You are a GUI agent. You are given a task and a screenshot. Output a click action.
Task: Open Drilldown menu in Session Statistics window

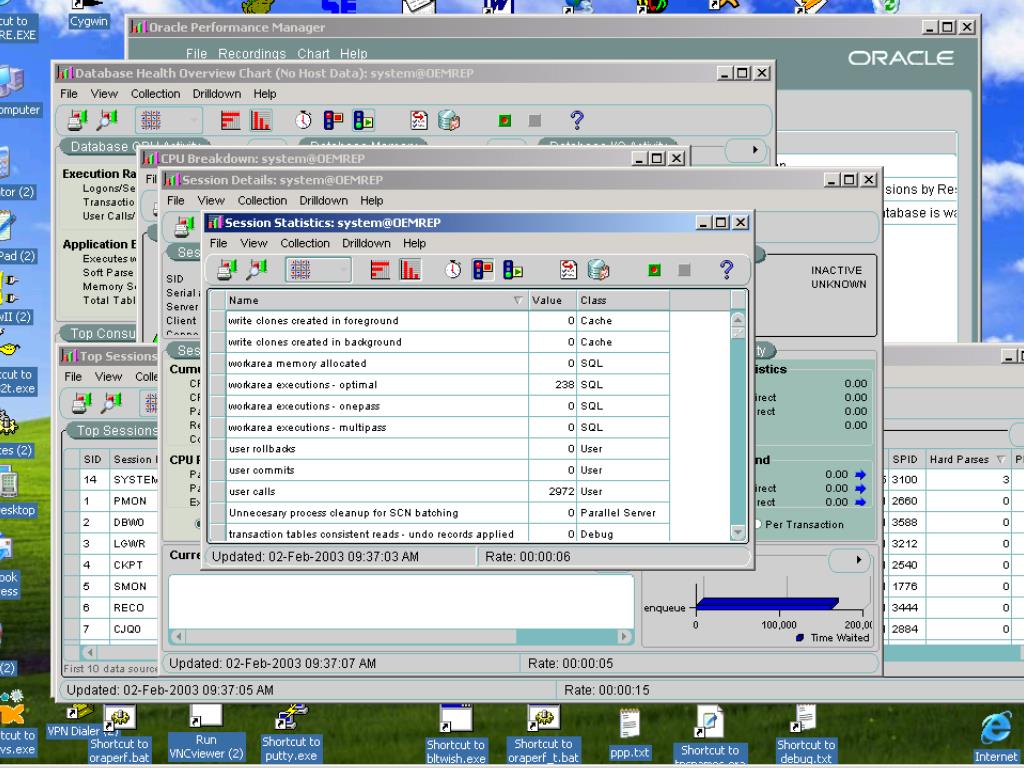[366, 243]
